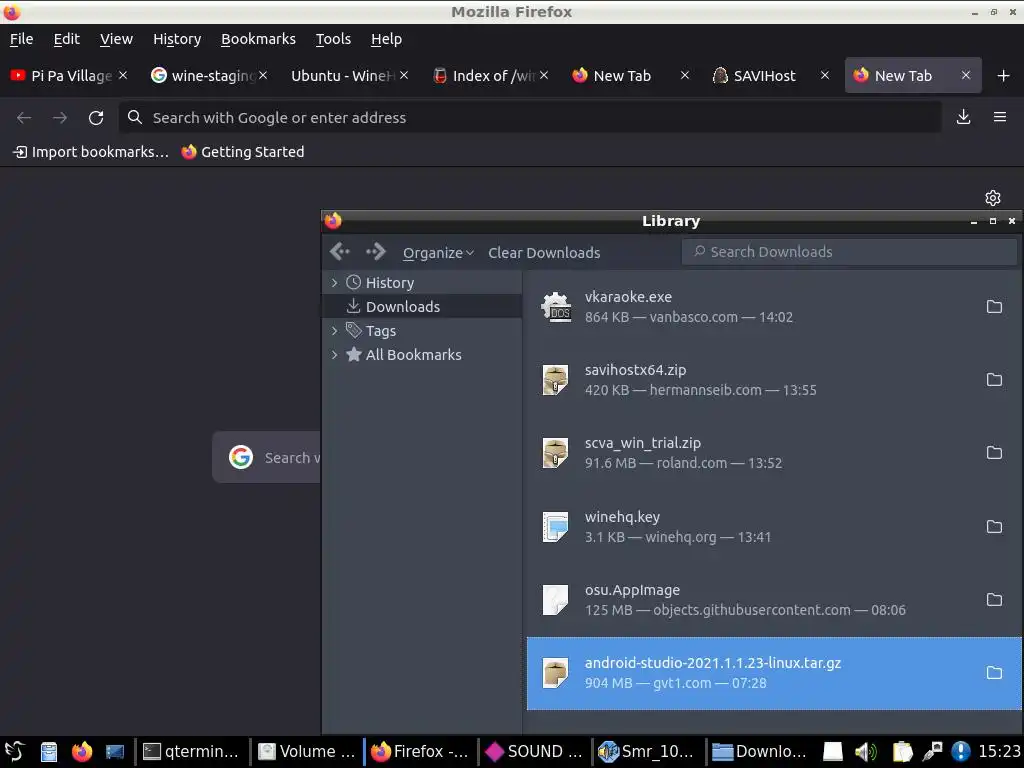Click Library forward navigation arrow
This screenshot has width=1024, height=768.
pos(376,251)
